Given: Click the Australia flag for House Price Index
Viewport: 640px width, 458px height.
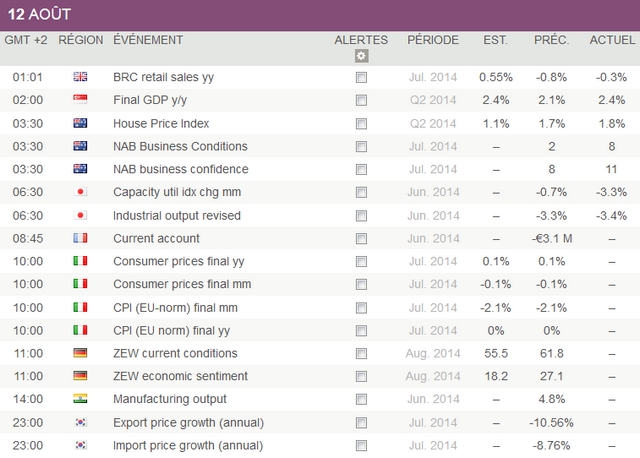Looking at the screenshot, I should click(81, 123).
